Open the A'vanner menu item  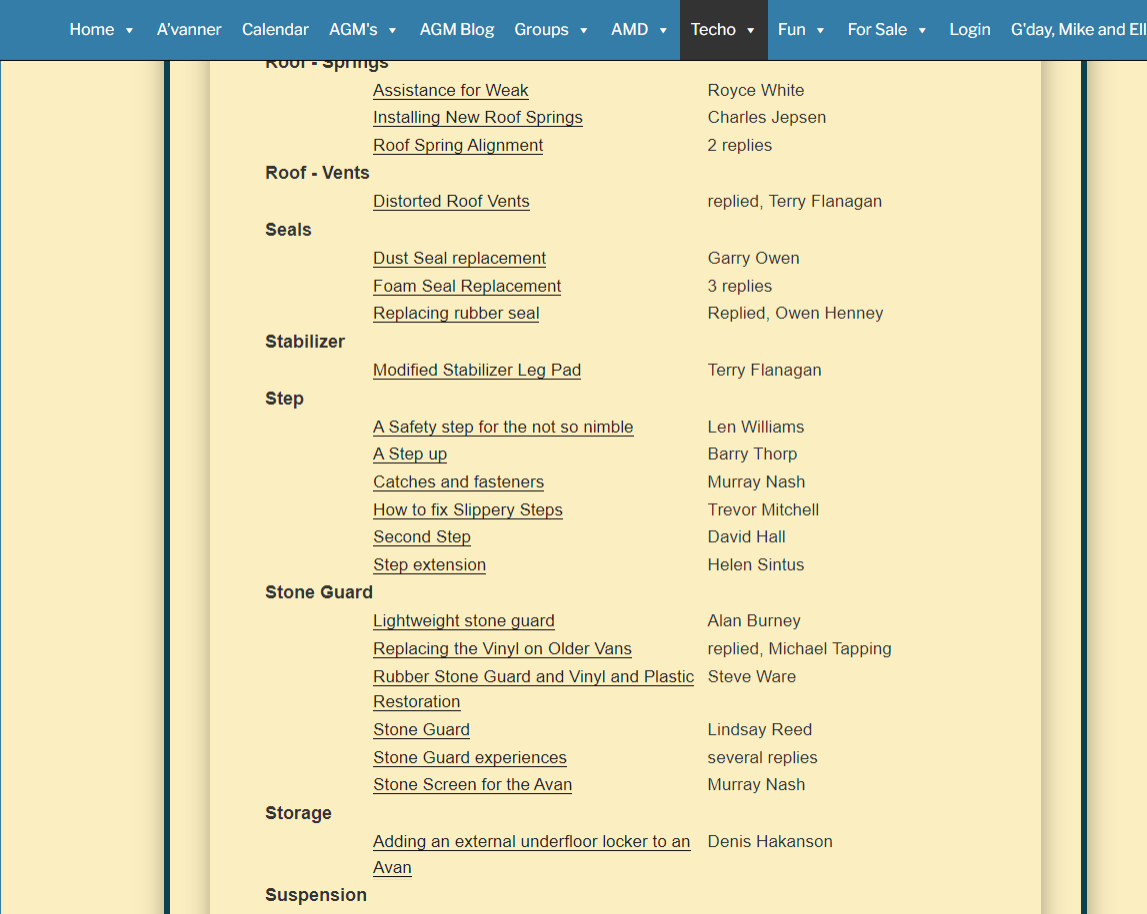tap(189, 29)
